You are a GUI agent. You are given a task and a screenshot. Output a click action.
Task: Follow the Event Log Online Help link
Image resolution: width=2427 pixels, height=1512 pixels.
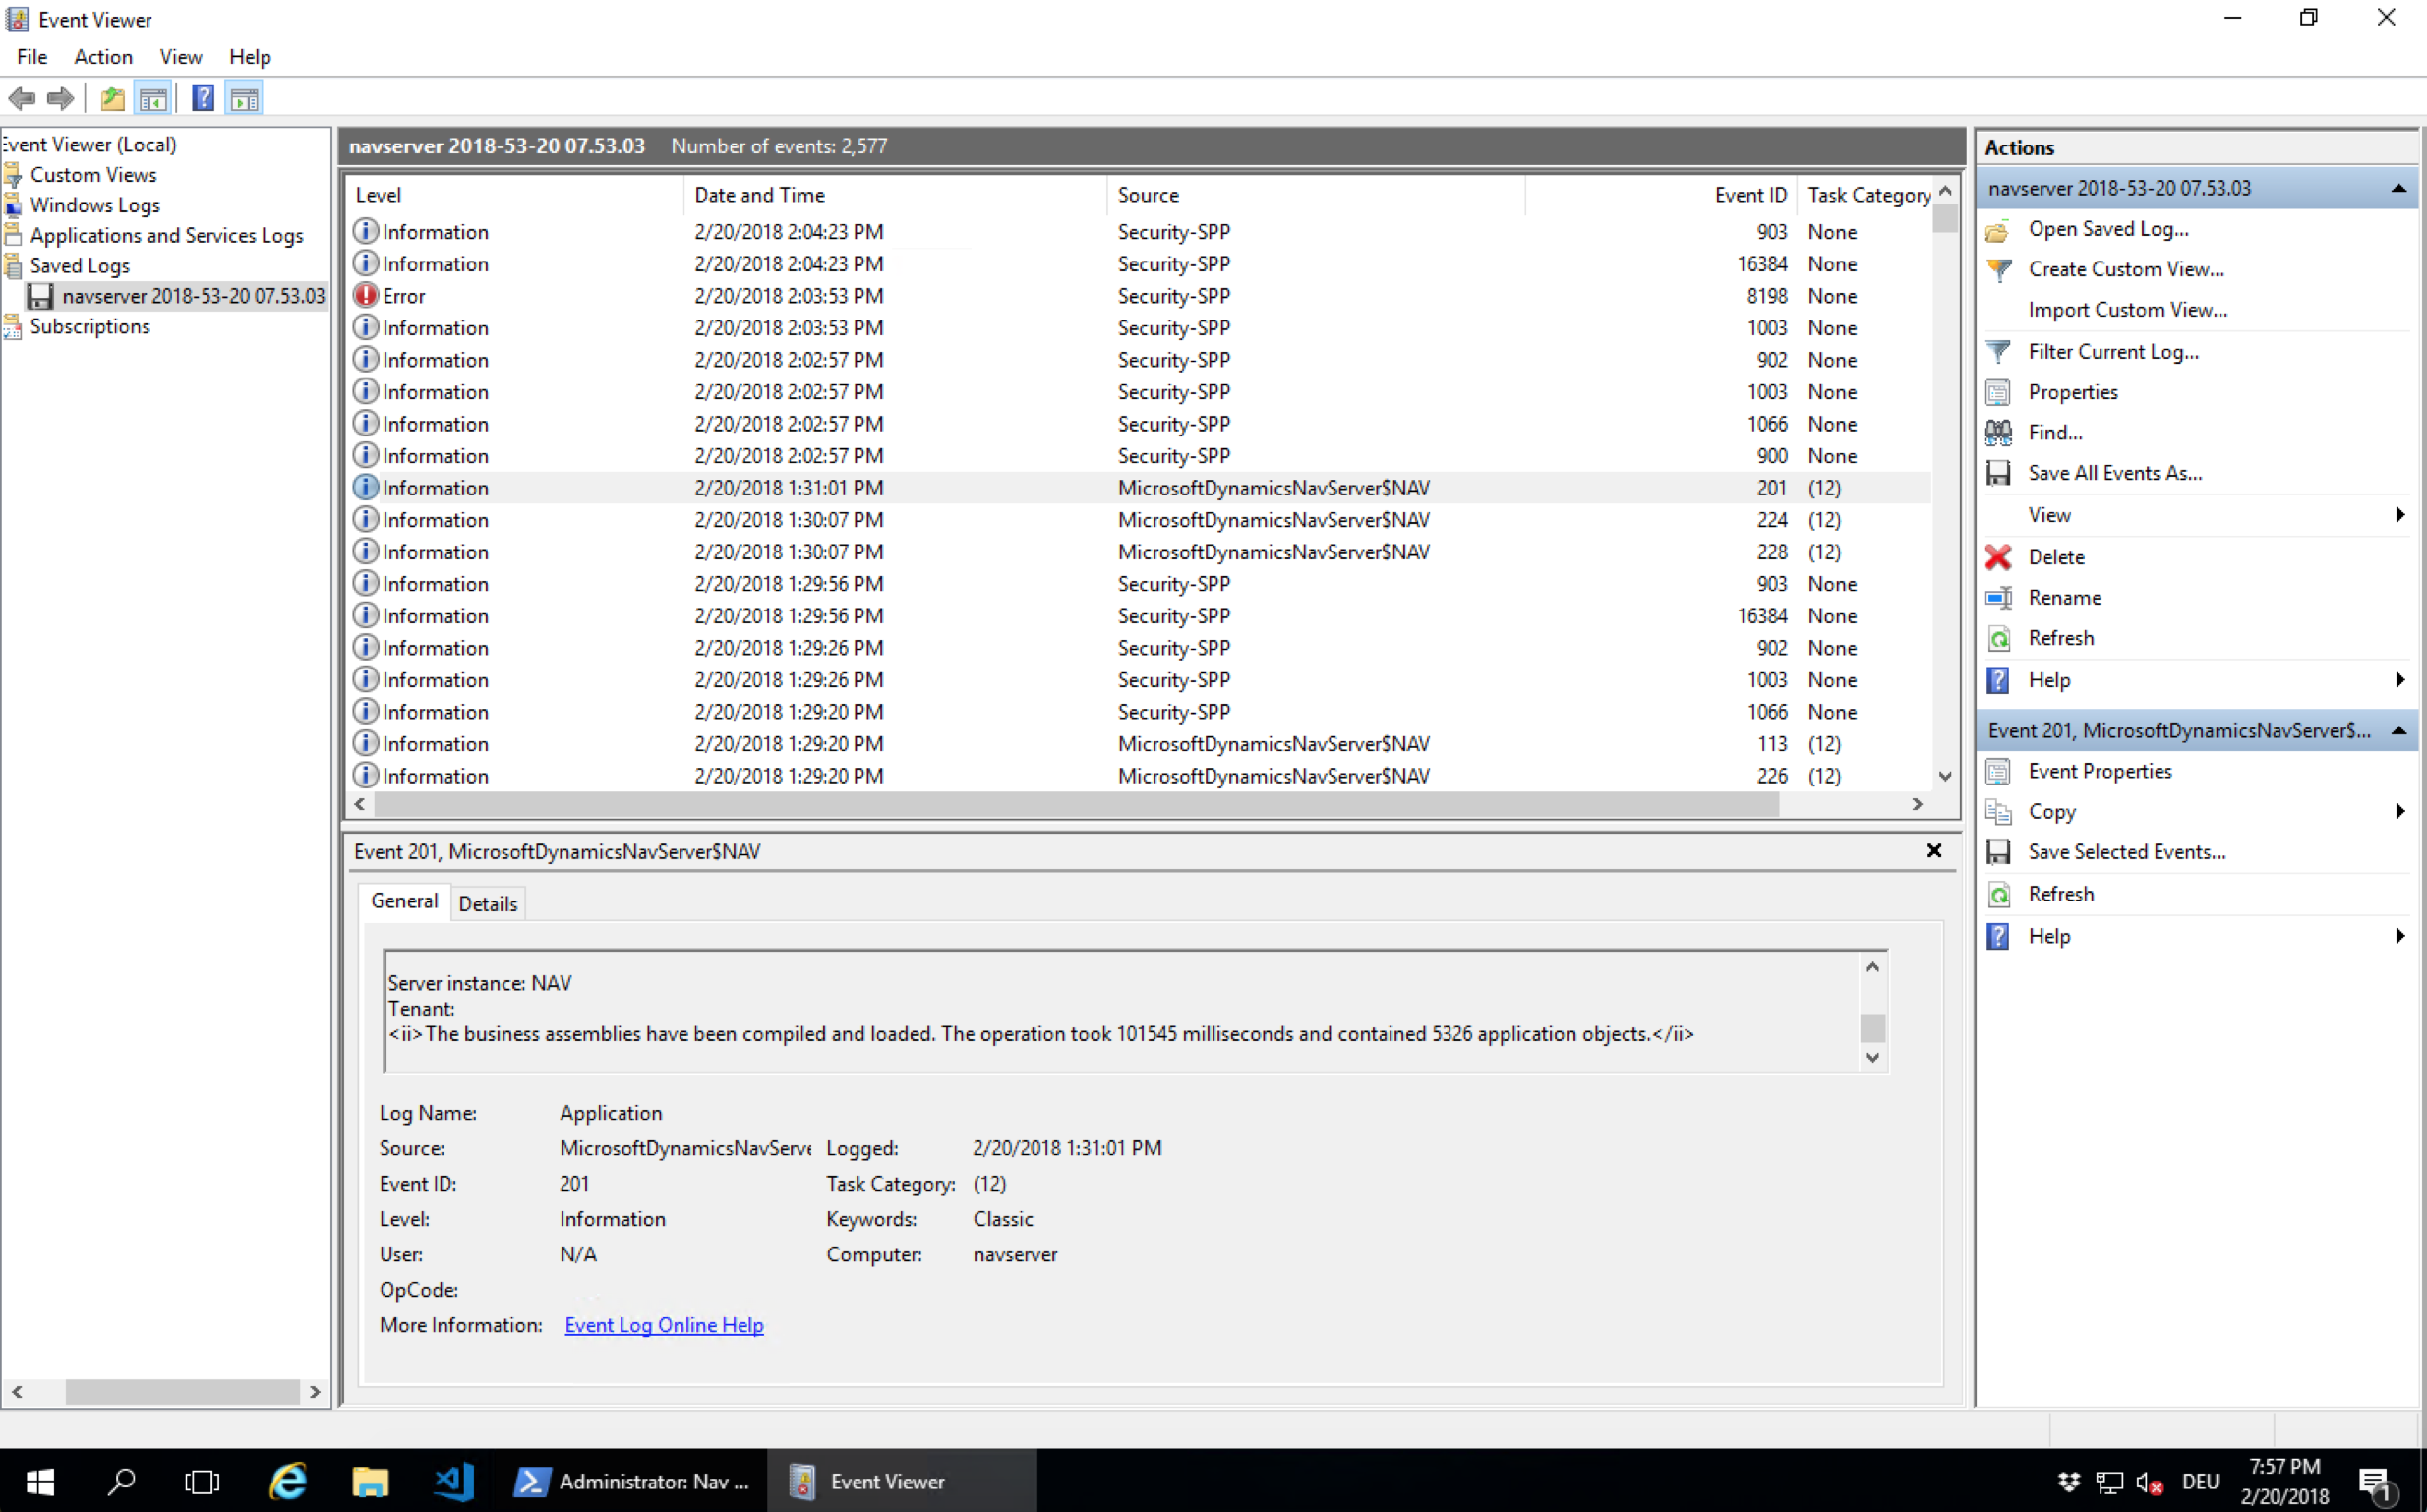click(x=663, y=1324)
